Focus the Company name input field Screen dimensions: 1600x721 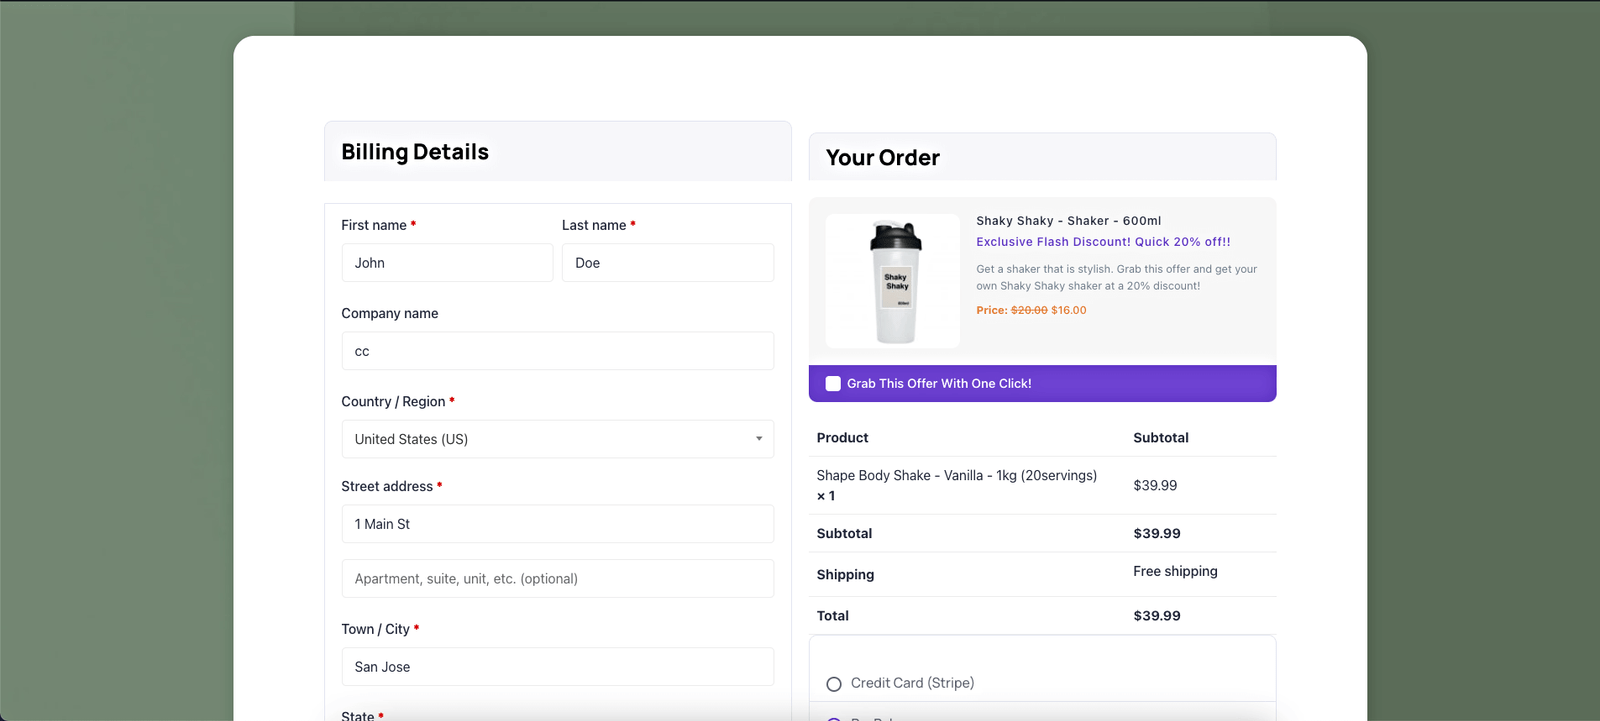pos(557,351)
